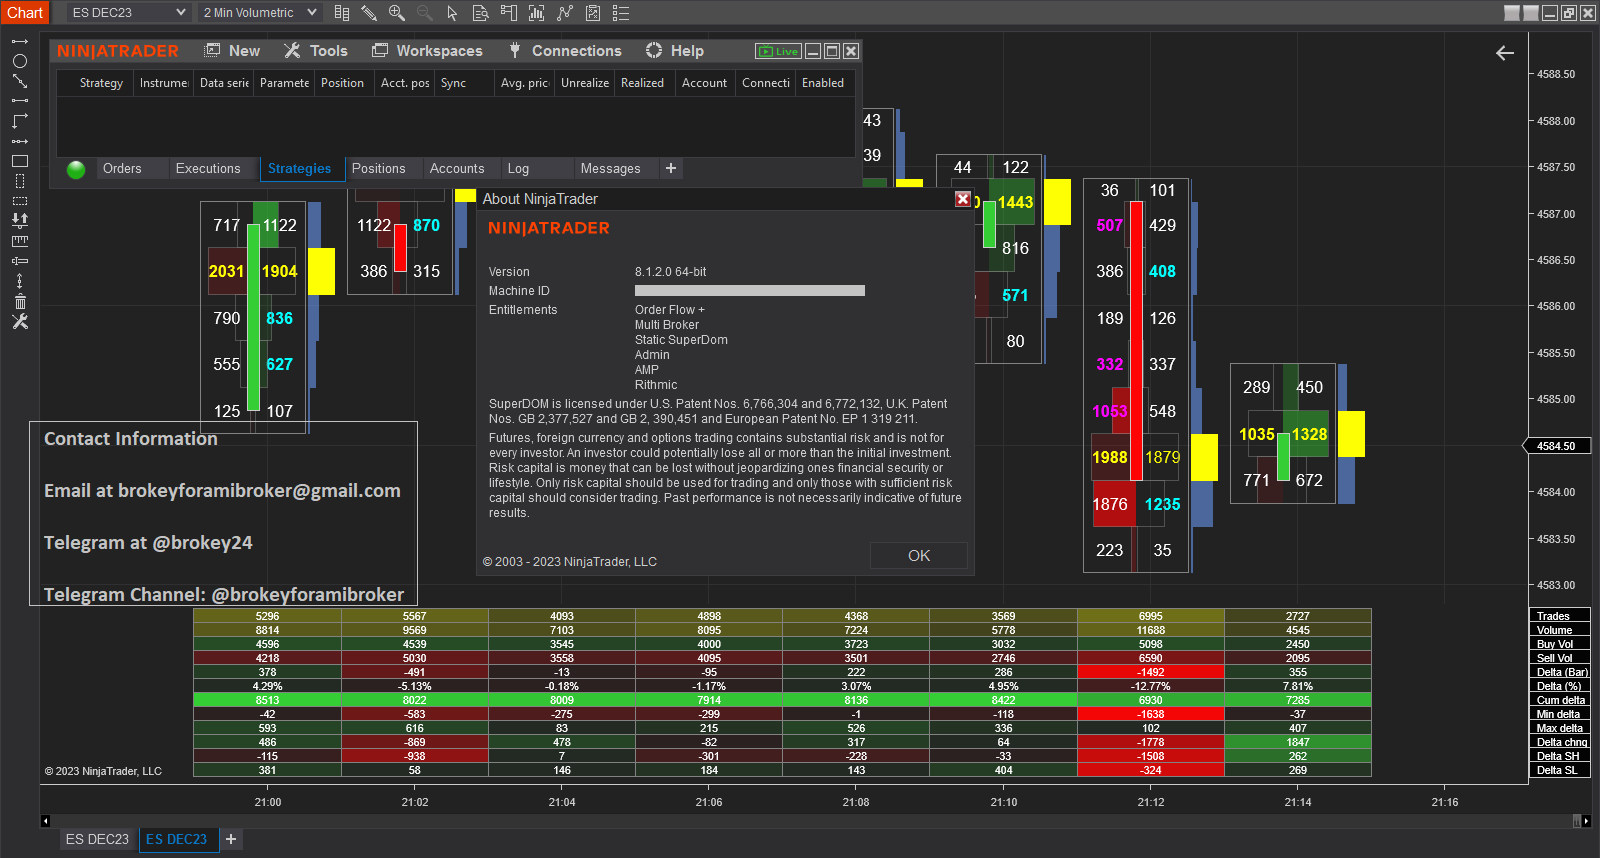Click the zoom in magnifier icon

click(397, 13)
